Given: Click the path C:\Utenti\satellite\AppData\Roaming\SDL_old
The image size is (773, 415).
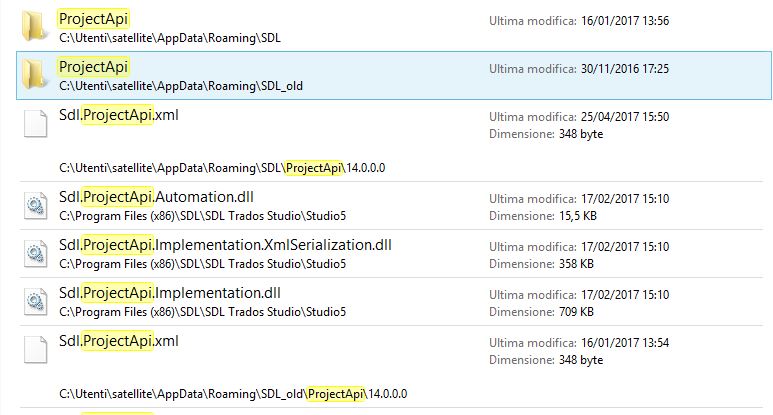Looking at the screenshot, I should (x=181, y=86).
